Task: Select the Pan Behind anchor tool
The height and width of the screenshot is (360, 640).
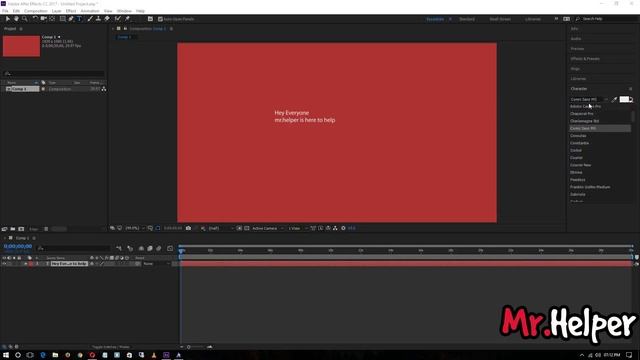Action: pos(52,19)
